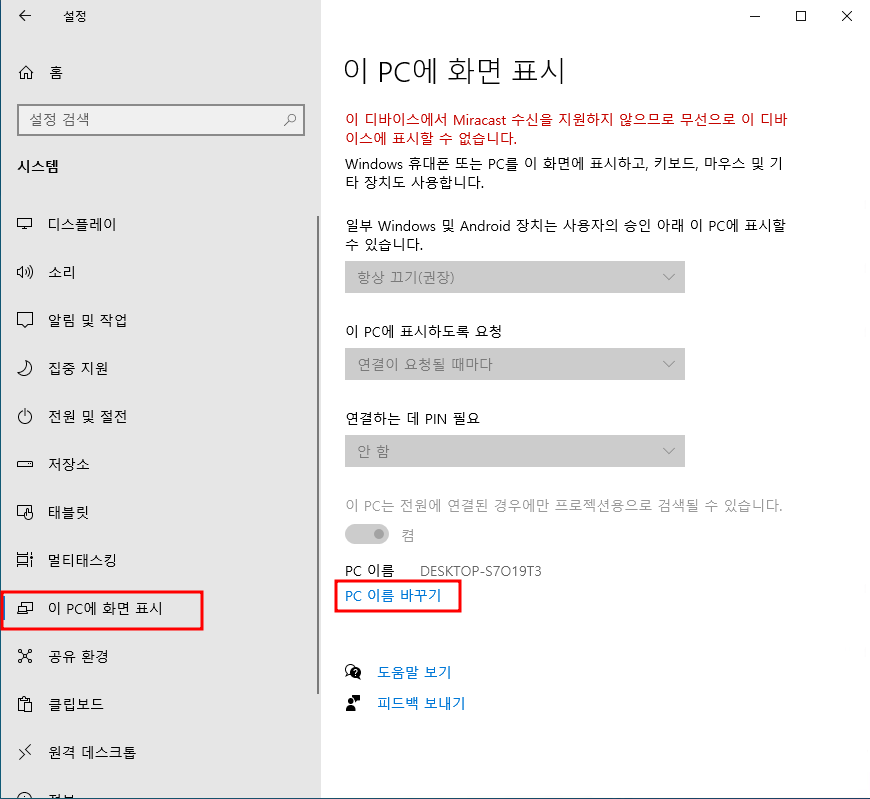Expand the '연결이 요청될 때마다' dropdown
Viewport: 870px width, 799px height.
514,364
